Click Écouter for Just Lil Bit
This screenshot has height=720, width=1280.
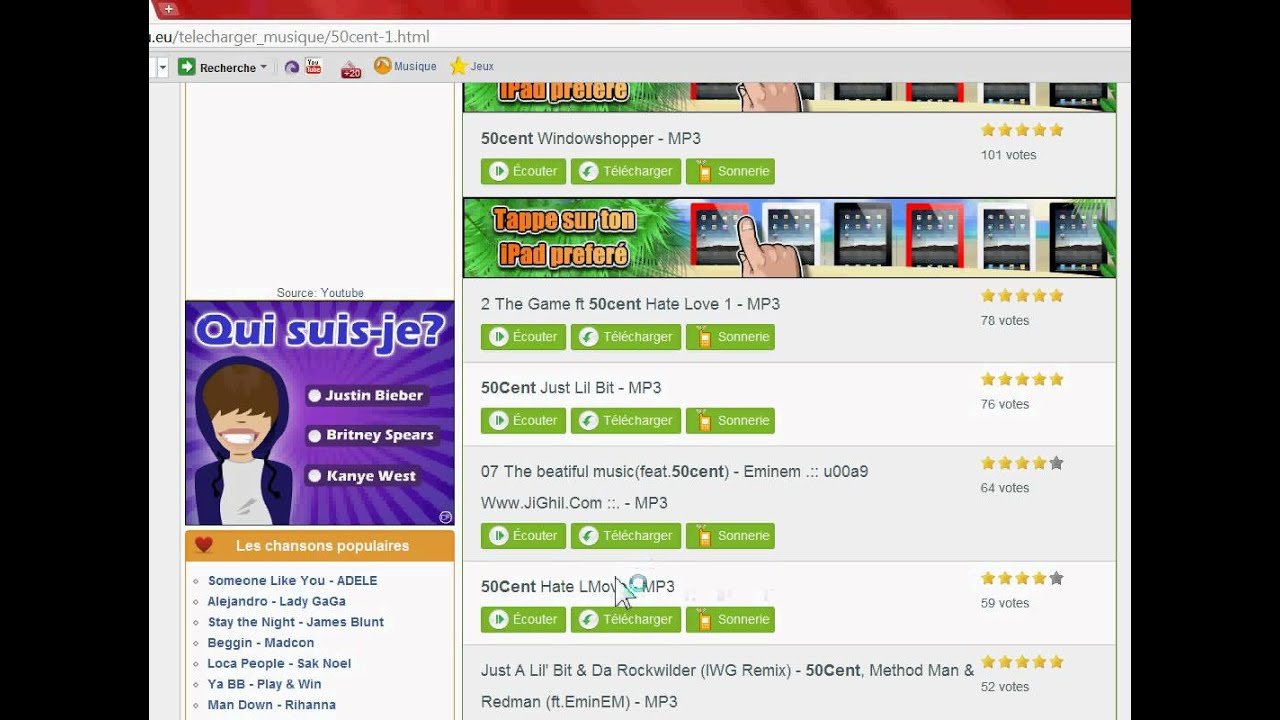523,421
